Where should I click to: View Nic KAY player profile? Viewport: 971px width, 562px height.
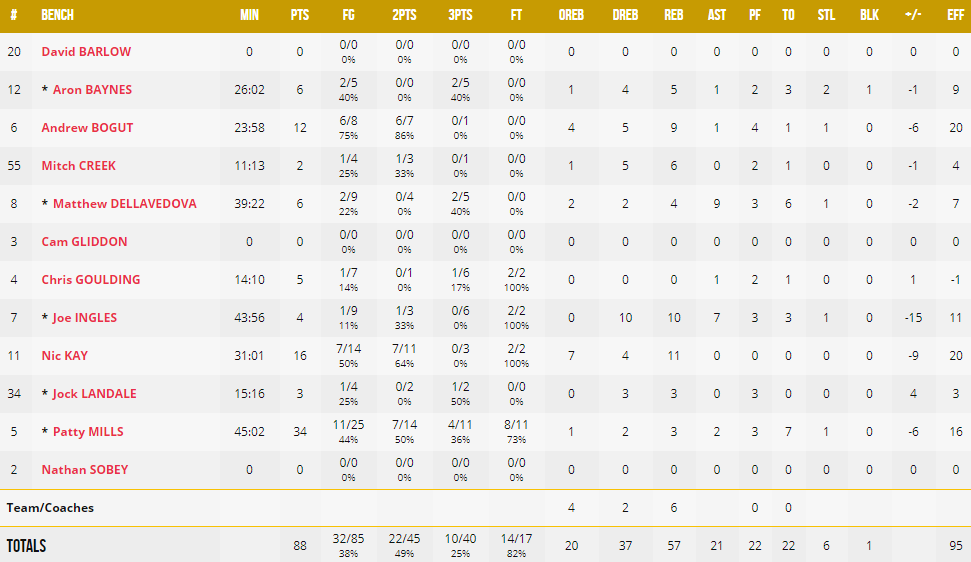(x=64, y=356)
